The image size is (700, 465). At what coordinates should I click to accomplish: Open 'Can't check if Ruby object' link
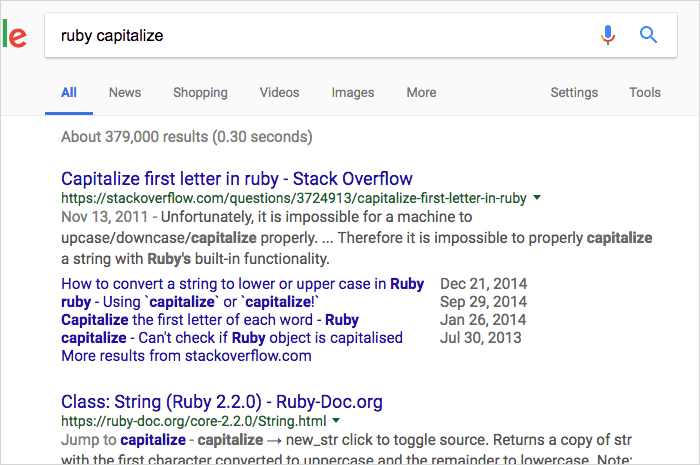[232, 338]
